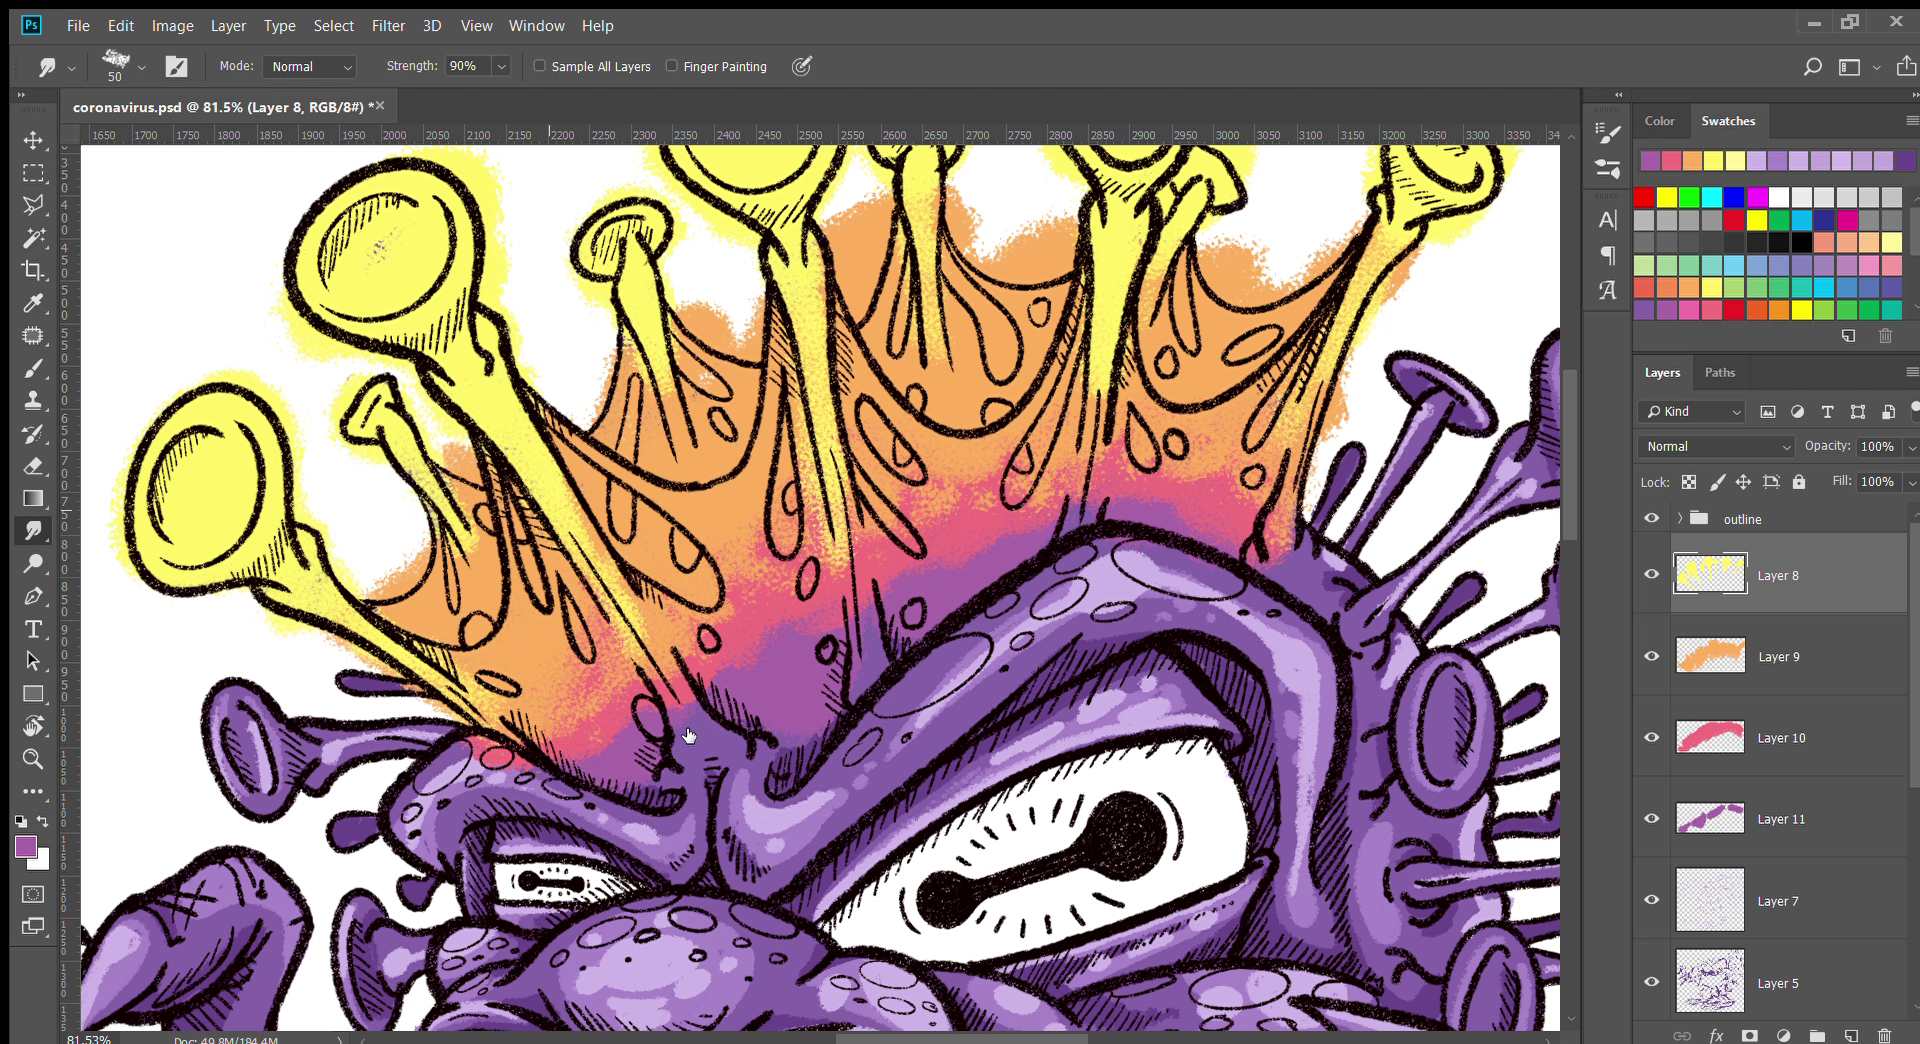Switch to the Paths tab
This screenshot has width=1920, height=1044.
click(1719, 372)
